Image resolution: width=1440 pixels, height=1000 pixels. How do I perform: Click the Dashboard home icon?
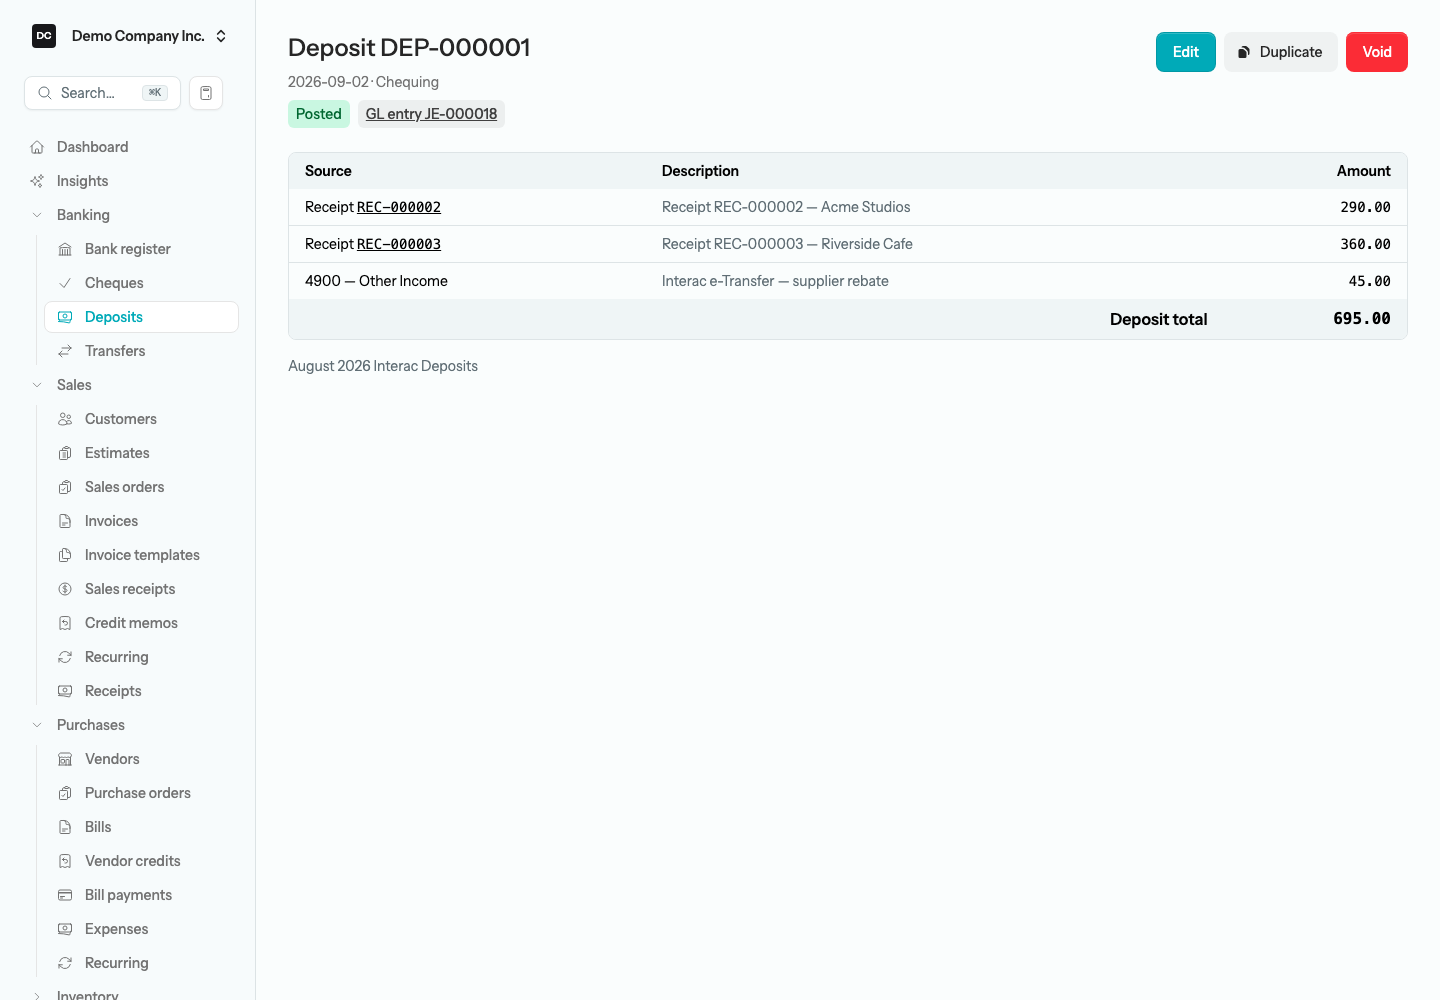(37, 147)
